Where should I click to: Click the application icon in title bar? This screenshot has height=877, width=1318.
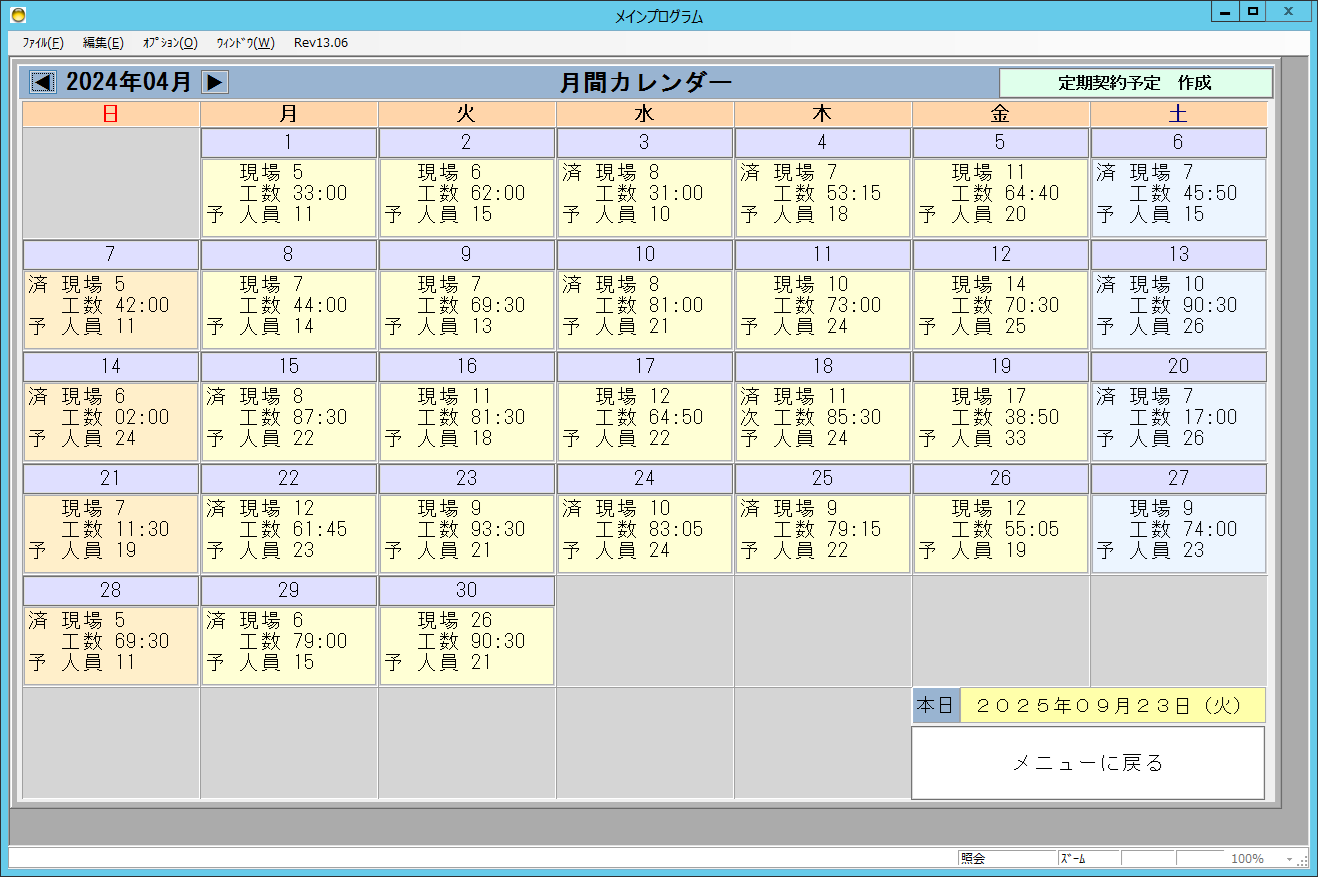(17, 15)
